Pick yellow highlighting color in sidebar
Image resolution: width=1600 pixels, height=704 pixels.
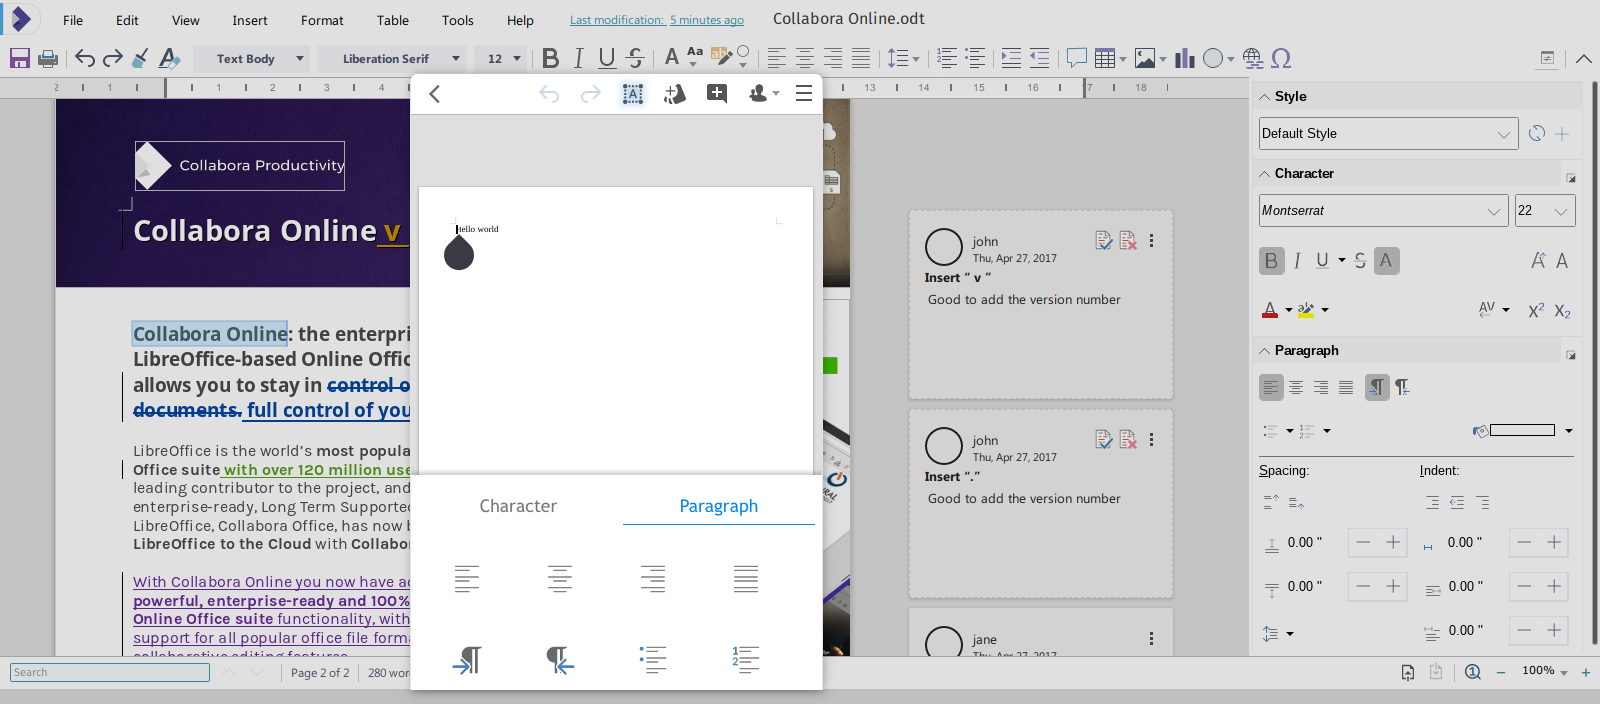(1306, 310)
